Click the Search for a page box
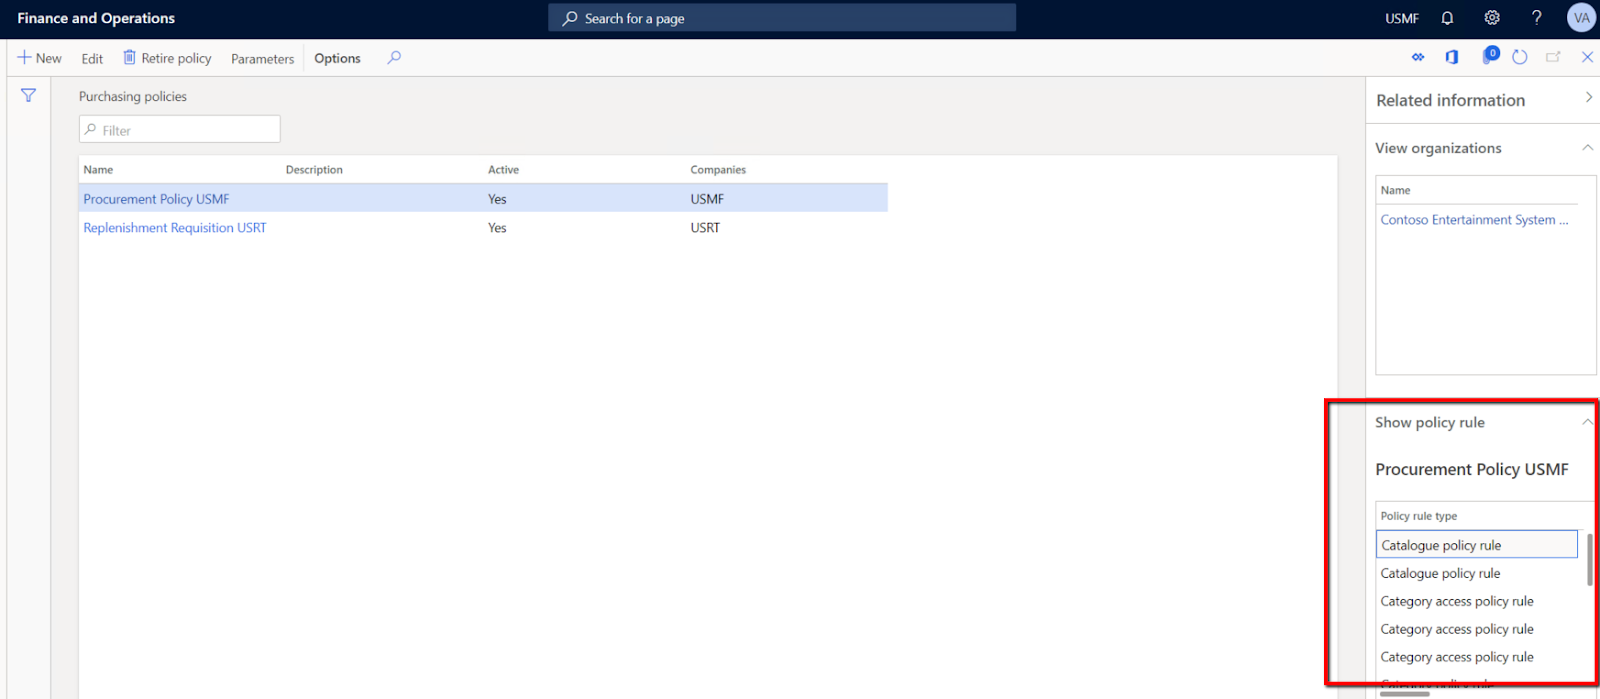This screenshot has height=699, width=1600. [x=781, y=18]
